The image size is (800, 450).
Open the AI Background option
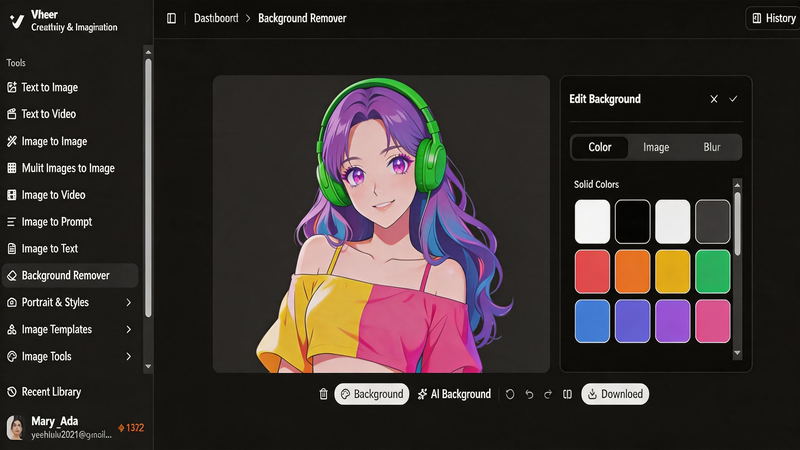point(454,394)
